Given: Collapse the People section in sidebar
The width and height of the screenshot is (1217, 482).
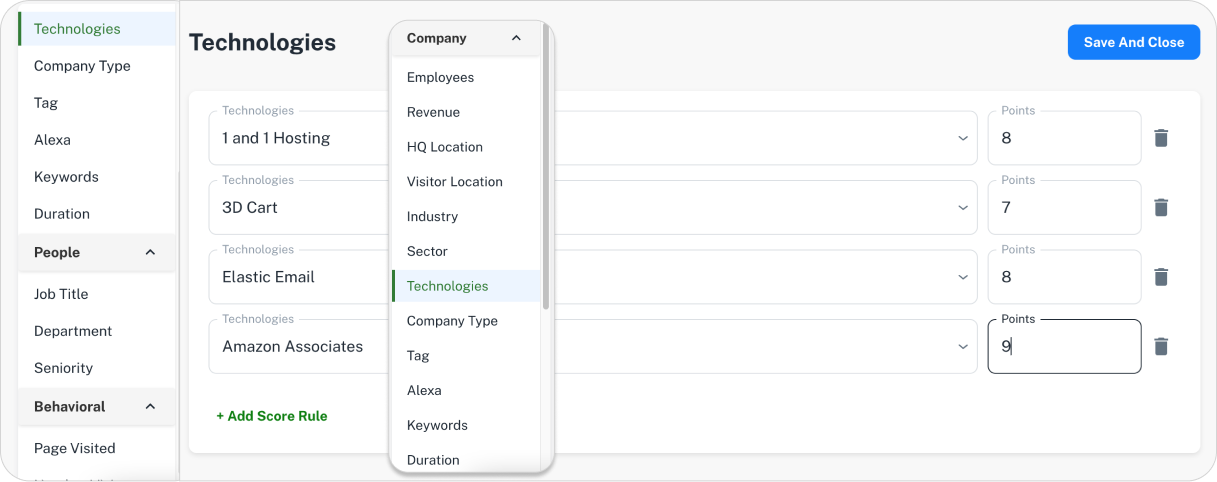Looking at the screenshot, I should [x=150, y=252].
